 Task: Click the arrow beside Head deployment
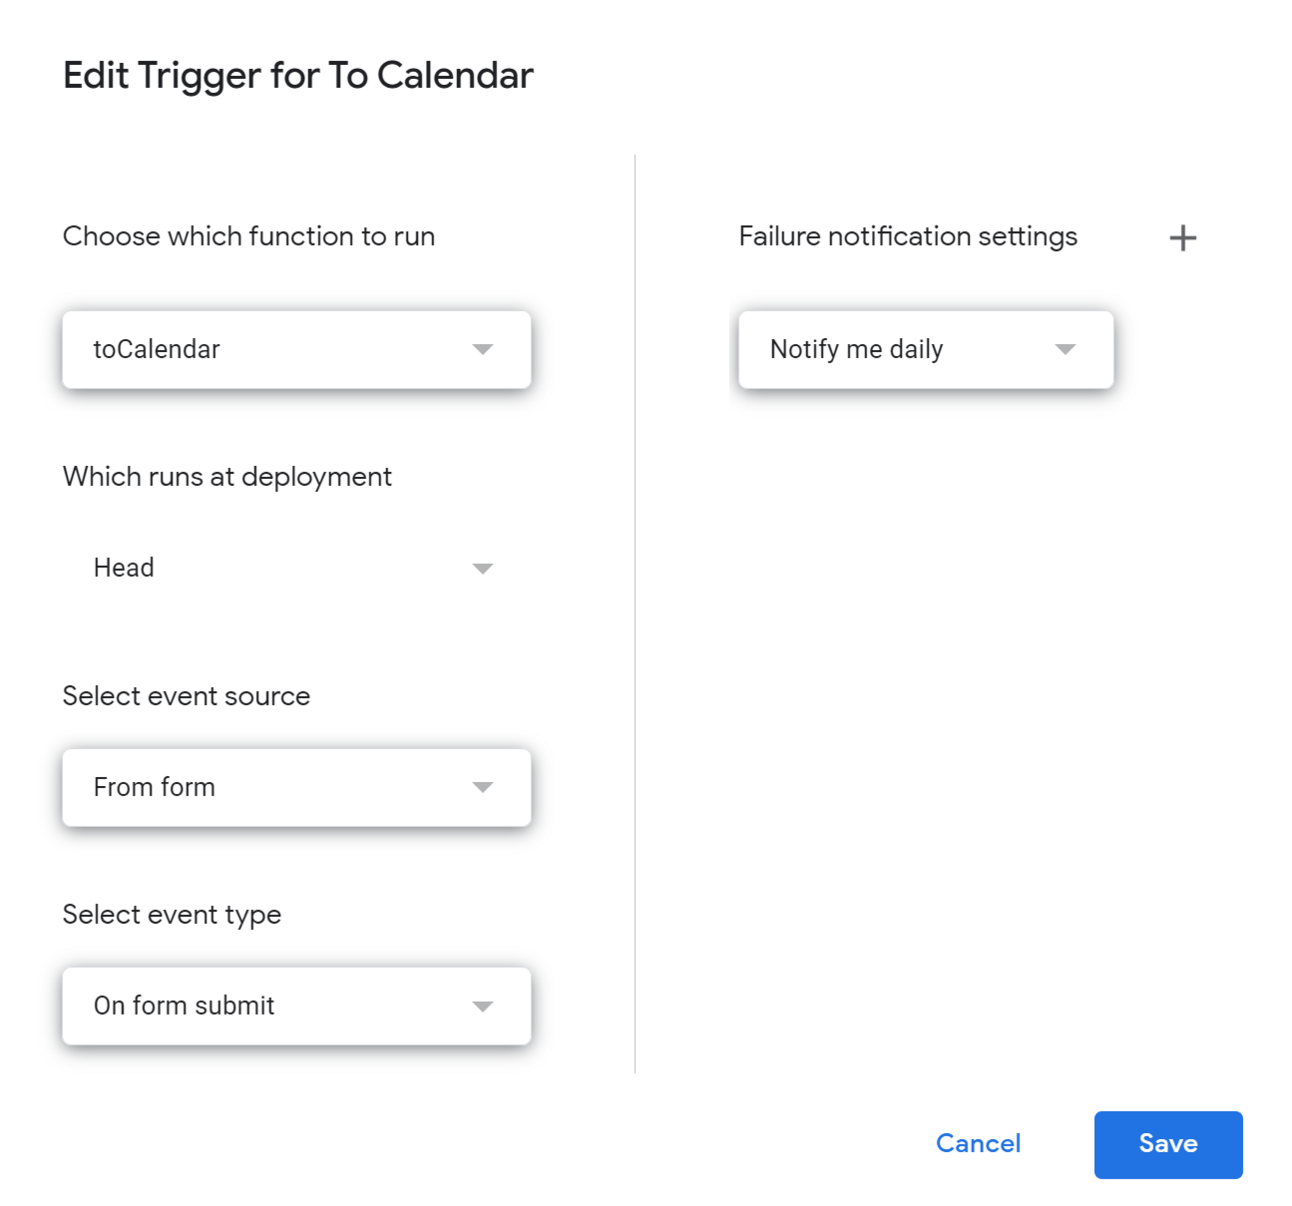pos(483,568)
